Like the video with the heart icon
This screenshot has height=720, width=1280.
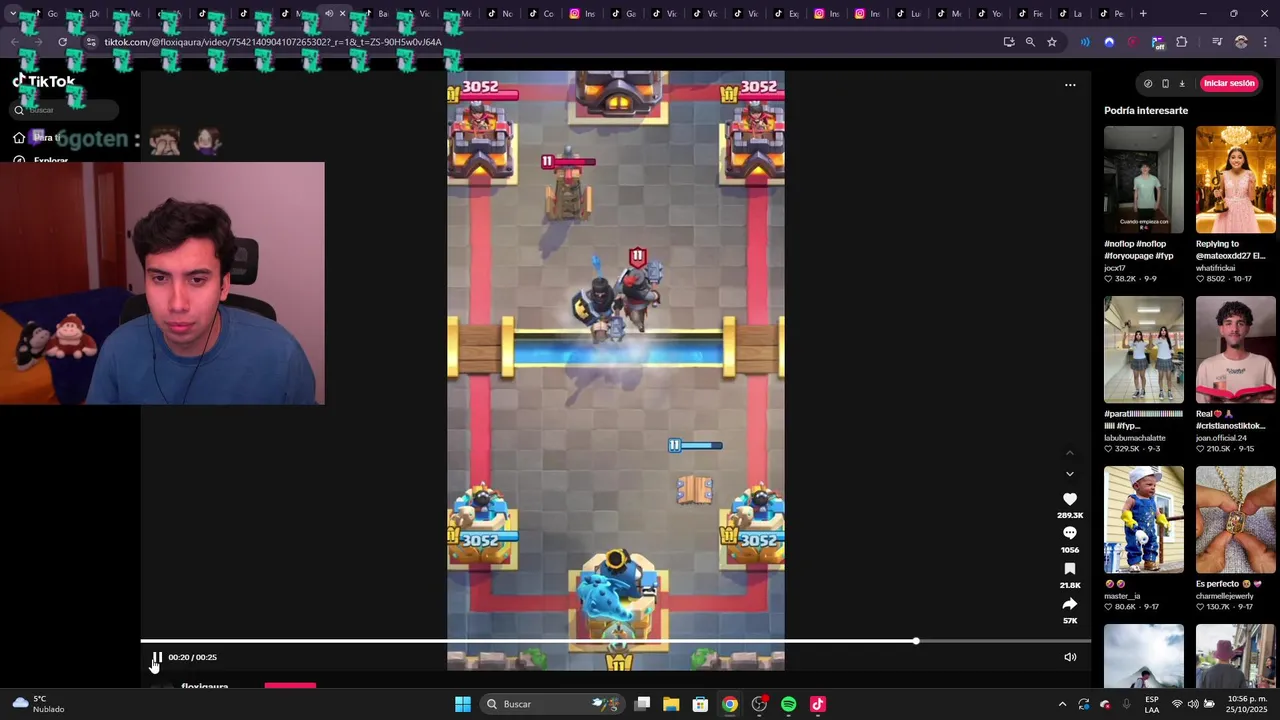click(1070, 499)
